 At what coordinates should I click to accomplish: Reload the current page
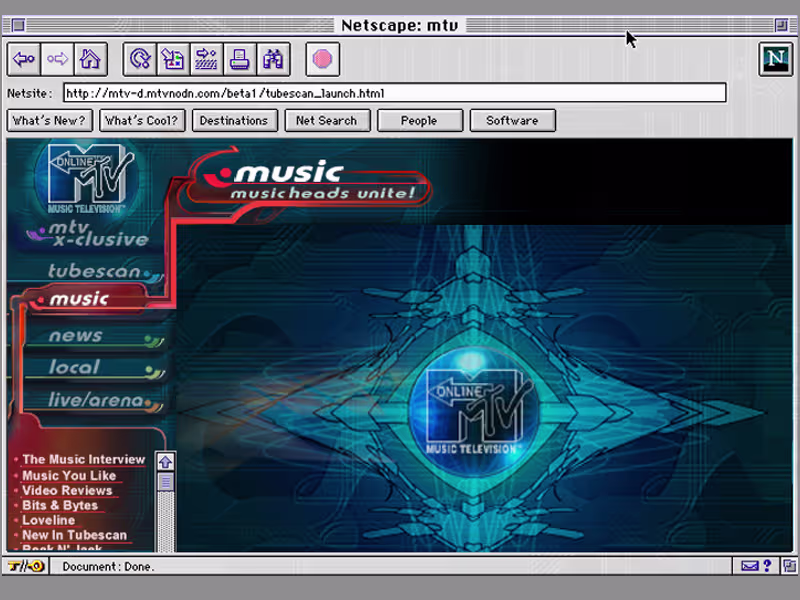(139, 59)
